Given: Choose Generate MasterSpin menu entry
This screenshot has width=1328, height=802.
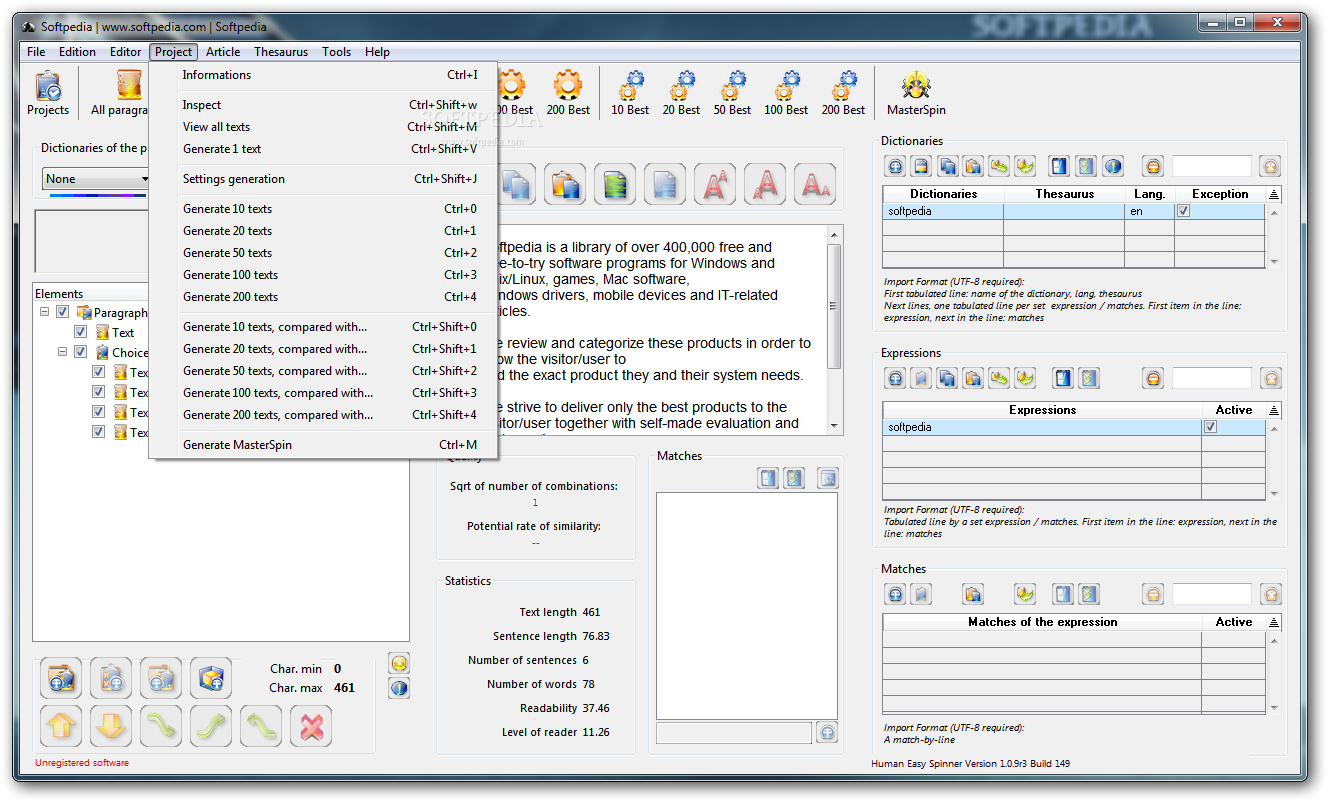Looking at the screenshot, I should pos(325,445).
